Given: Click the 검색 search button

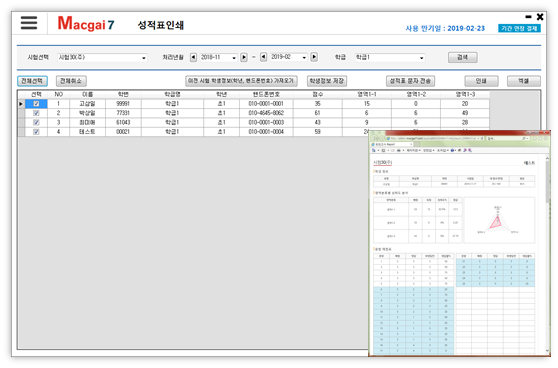Looking at the screenshot, I should point(463,57).
